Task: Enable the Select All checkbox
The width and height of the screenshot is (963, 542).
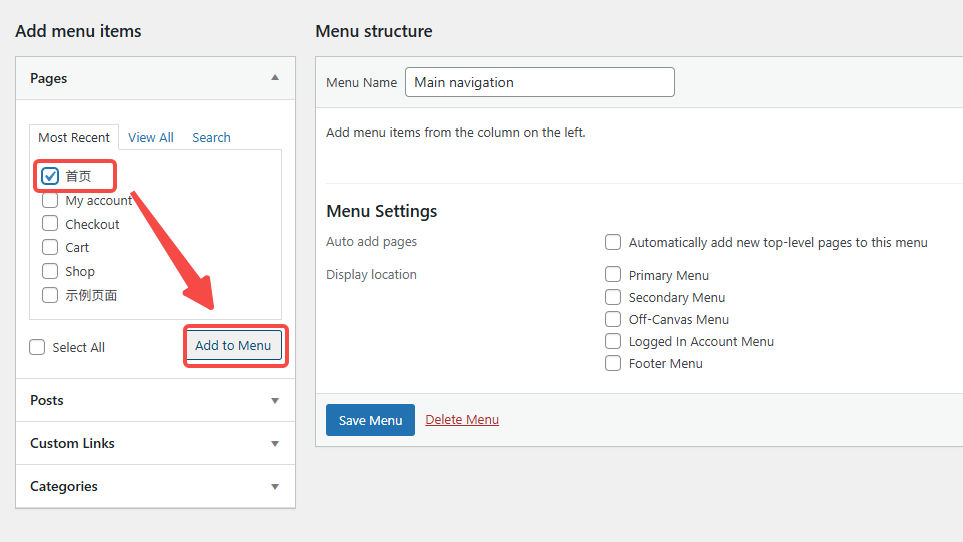Action: [38, 347]
